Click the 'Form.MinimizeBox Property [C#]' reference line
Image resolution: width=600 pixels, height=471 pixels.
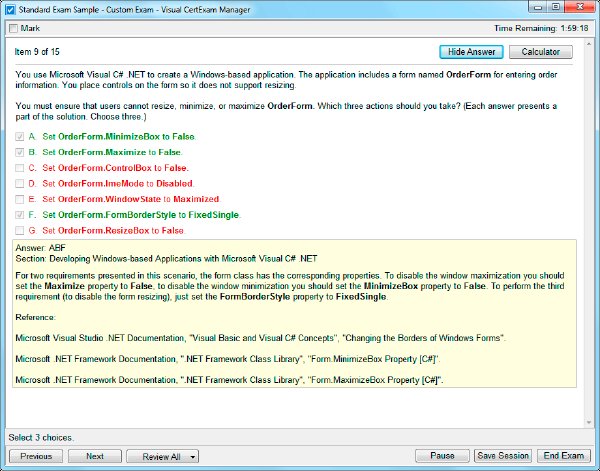pos(228,359)
